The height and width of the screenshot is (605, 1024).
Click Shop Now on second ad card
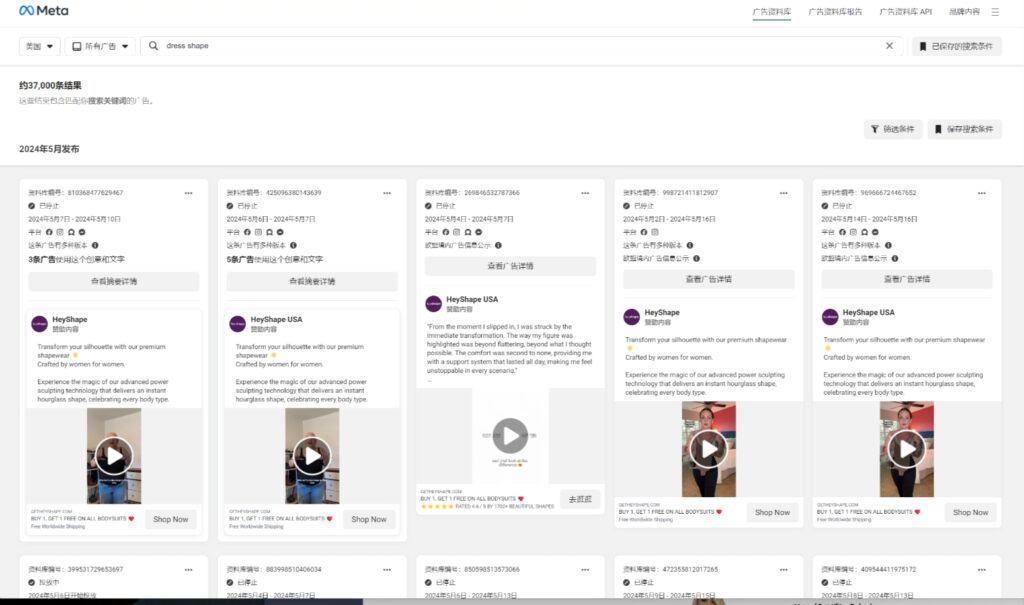pyautogui.click(x=369, y=519)
